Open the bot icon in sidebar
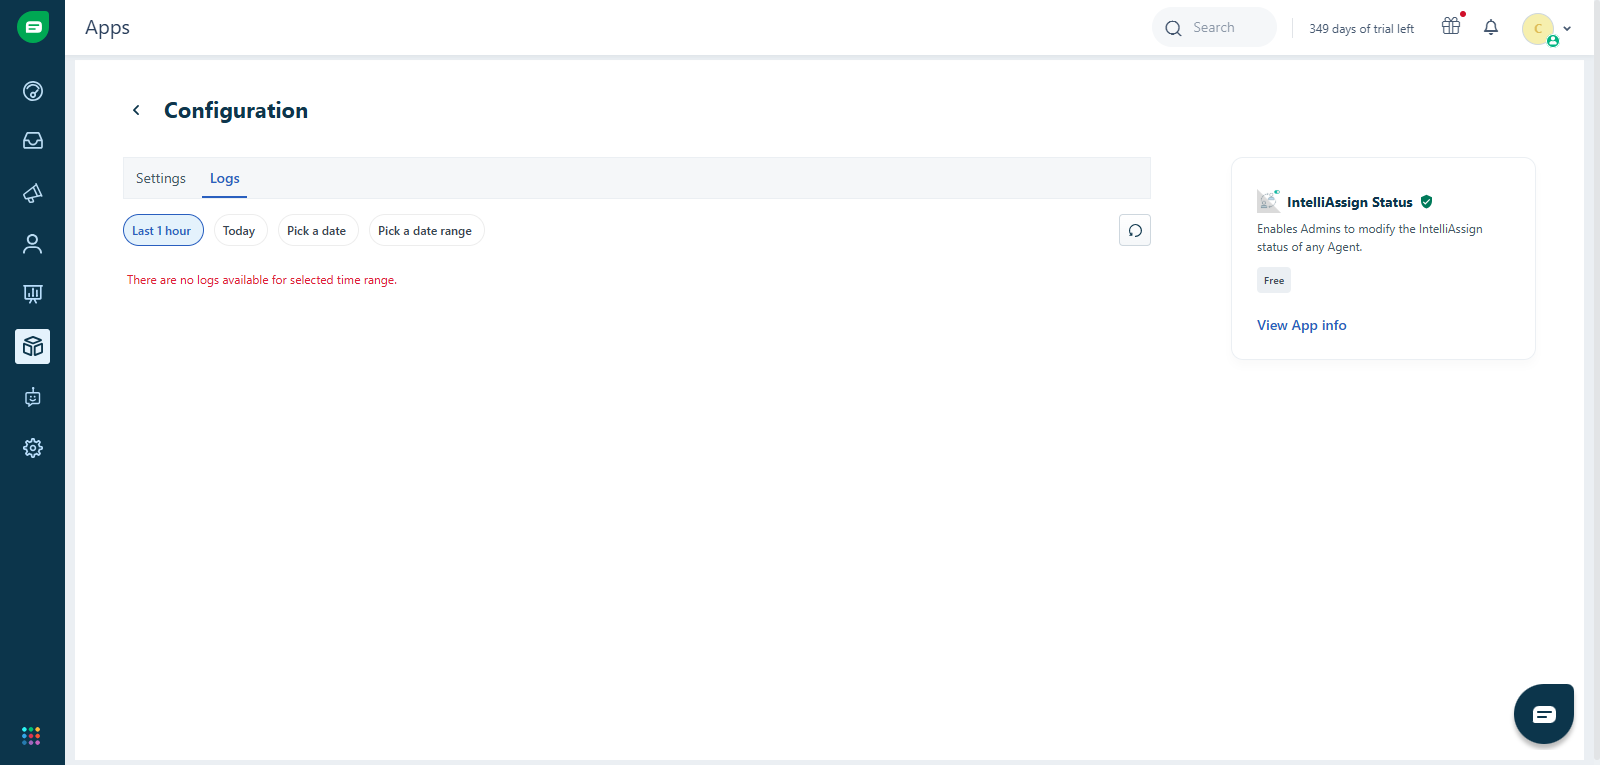This screenshot has width=1600, height=765. (33, 397)
